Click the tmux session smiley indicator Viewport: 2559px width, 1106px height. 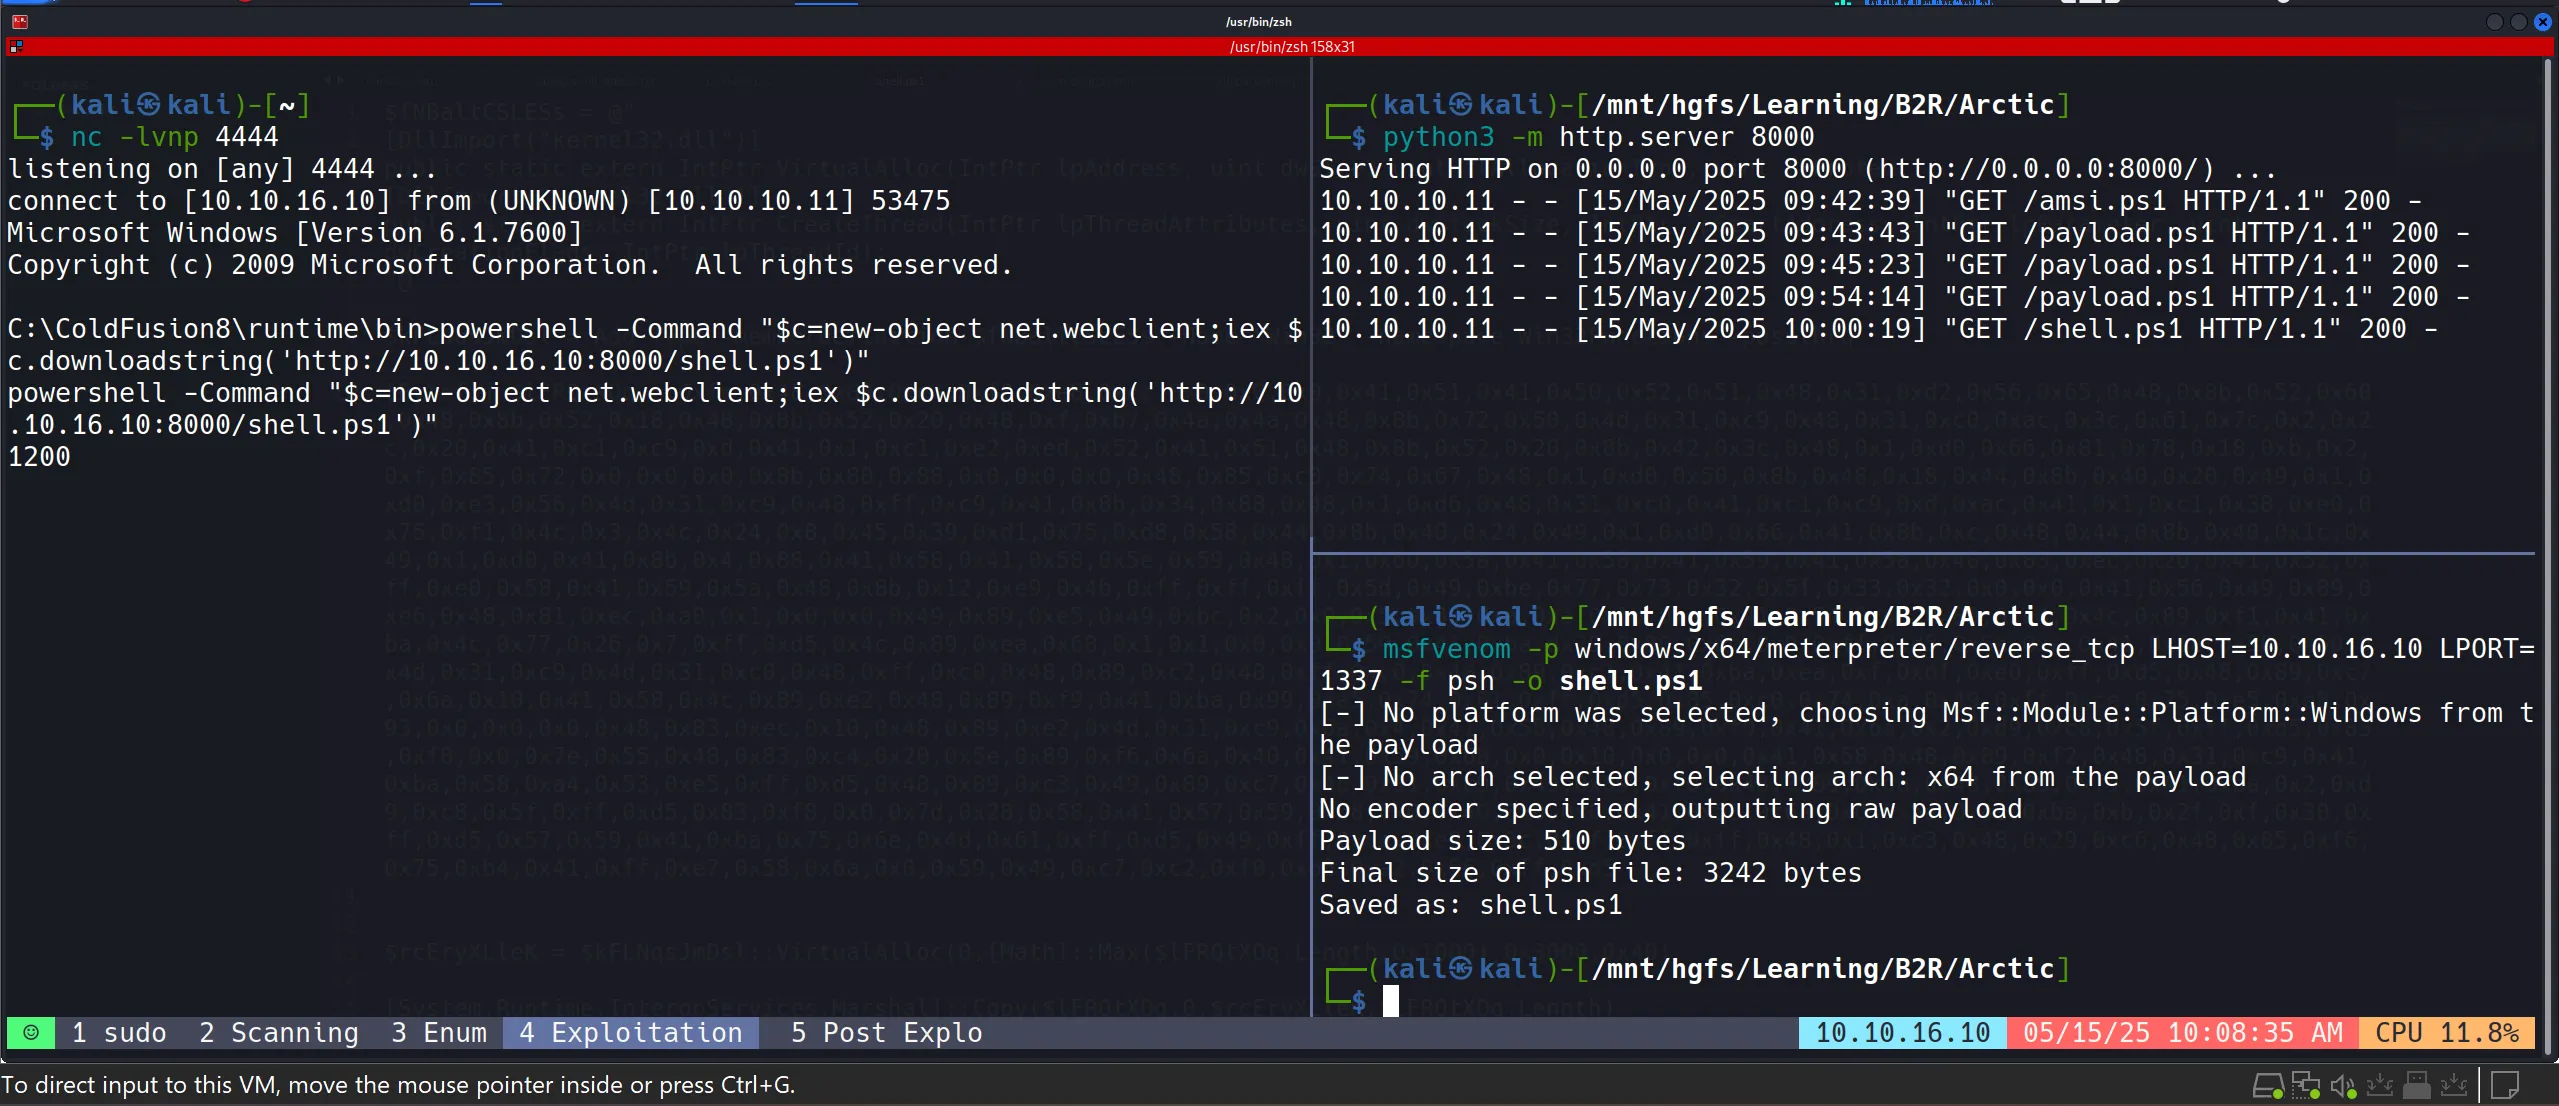pyautogui.click(x=31, y=1033)
